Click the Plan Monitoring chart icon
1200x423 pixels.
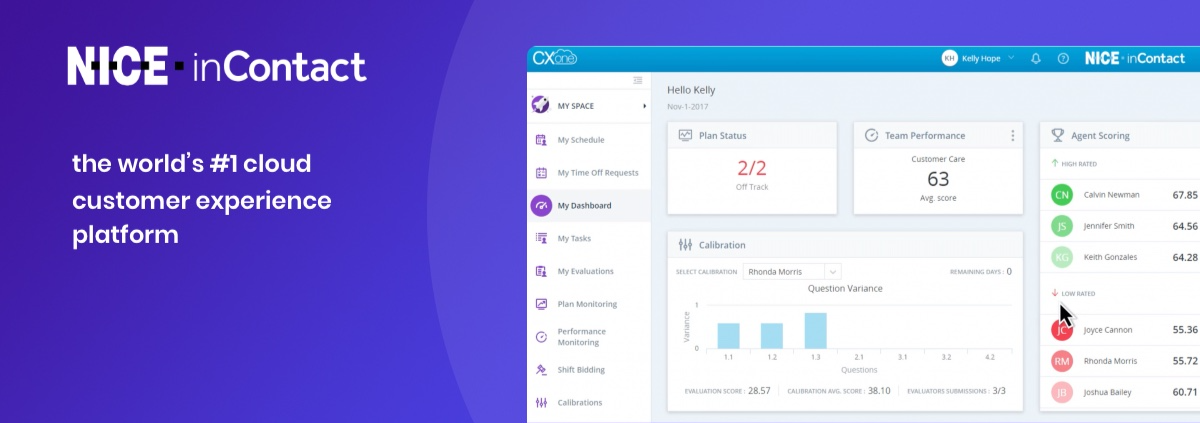click(x=541, y=304)
